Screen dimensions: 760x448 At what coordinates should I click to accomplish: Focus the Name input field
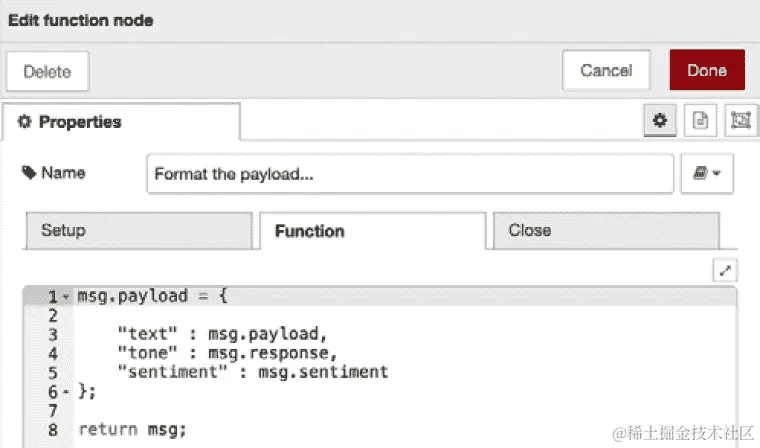coord(410,174)
